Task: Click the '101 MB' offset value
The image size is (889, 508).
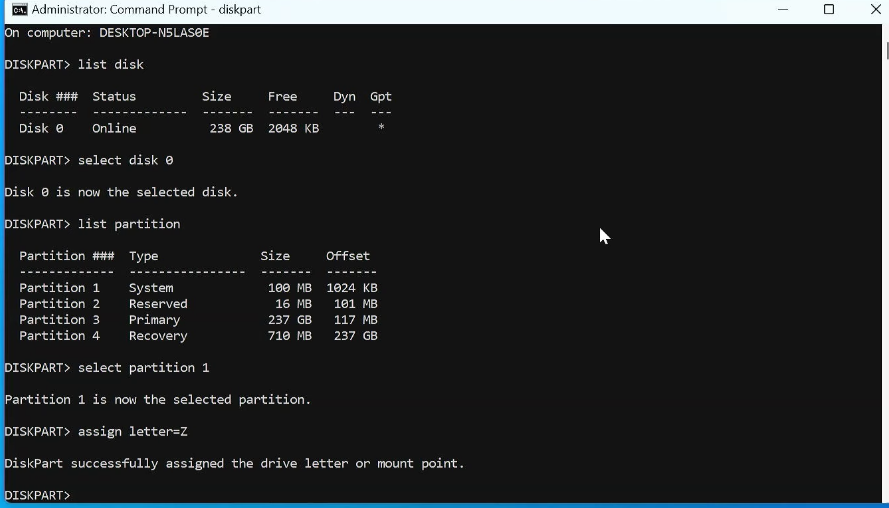Action: [x=355, y=304]
